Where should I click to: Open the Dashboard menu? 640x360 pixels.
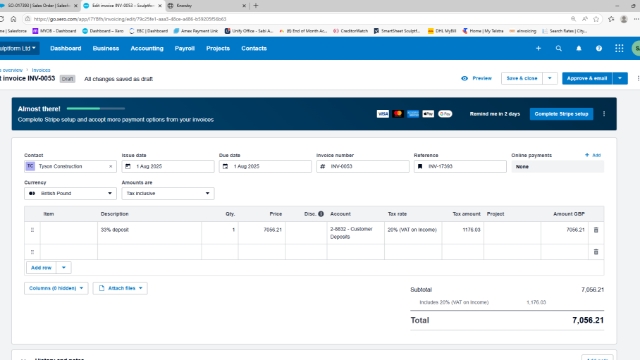point(66,48)
